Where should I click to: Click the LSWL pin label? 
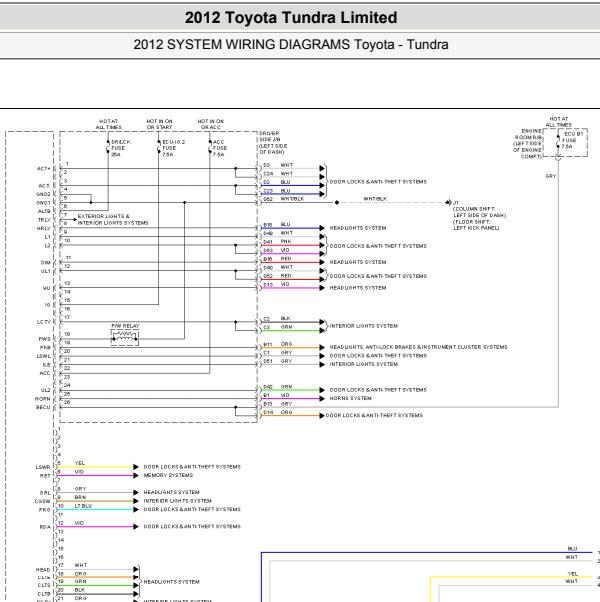(44, 356)
